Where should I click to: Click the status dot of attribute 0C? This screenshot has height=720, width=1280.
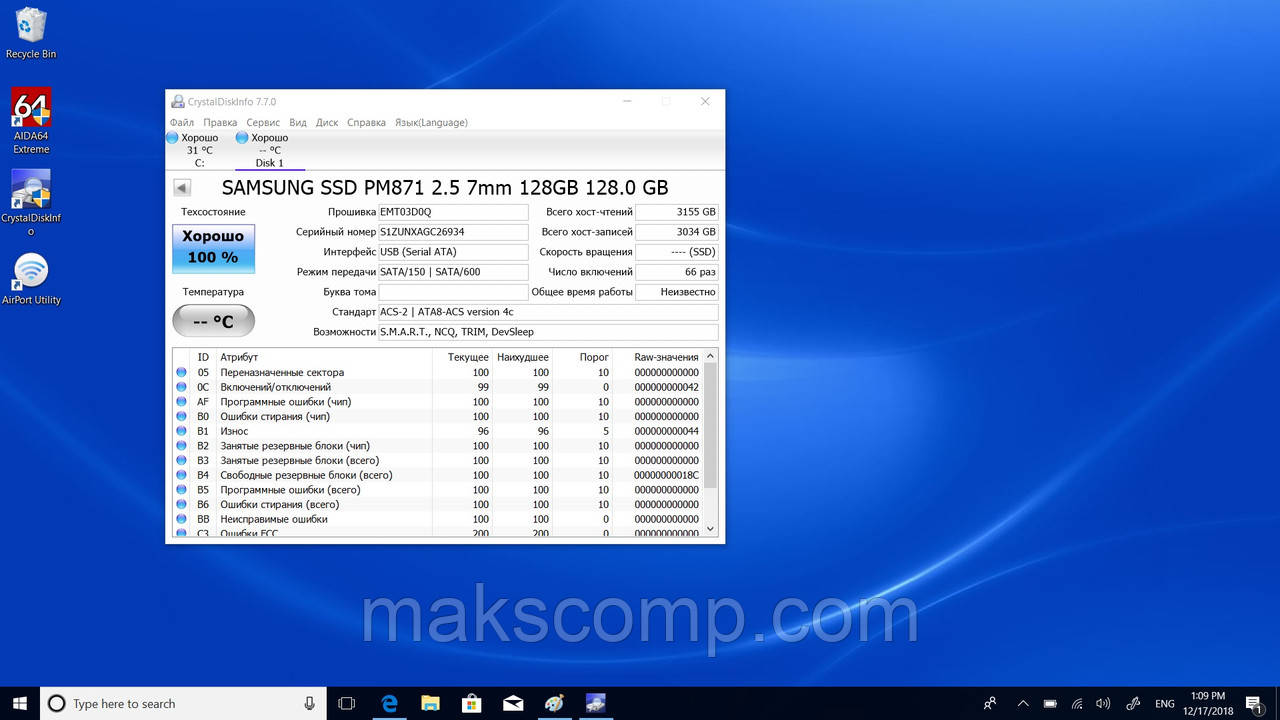[181, 387]
